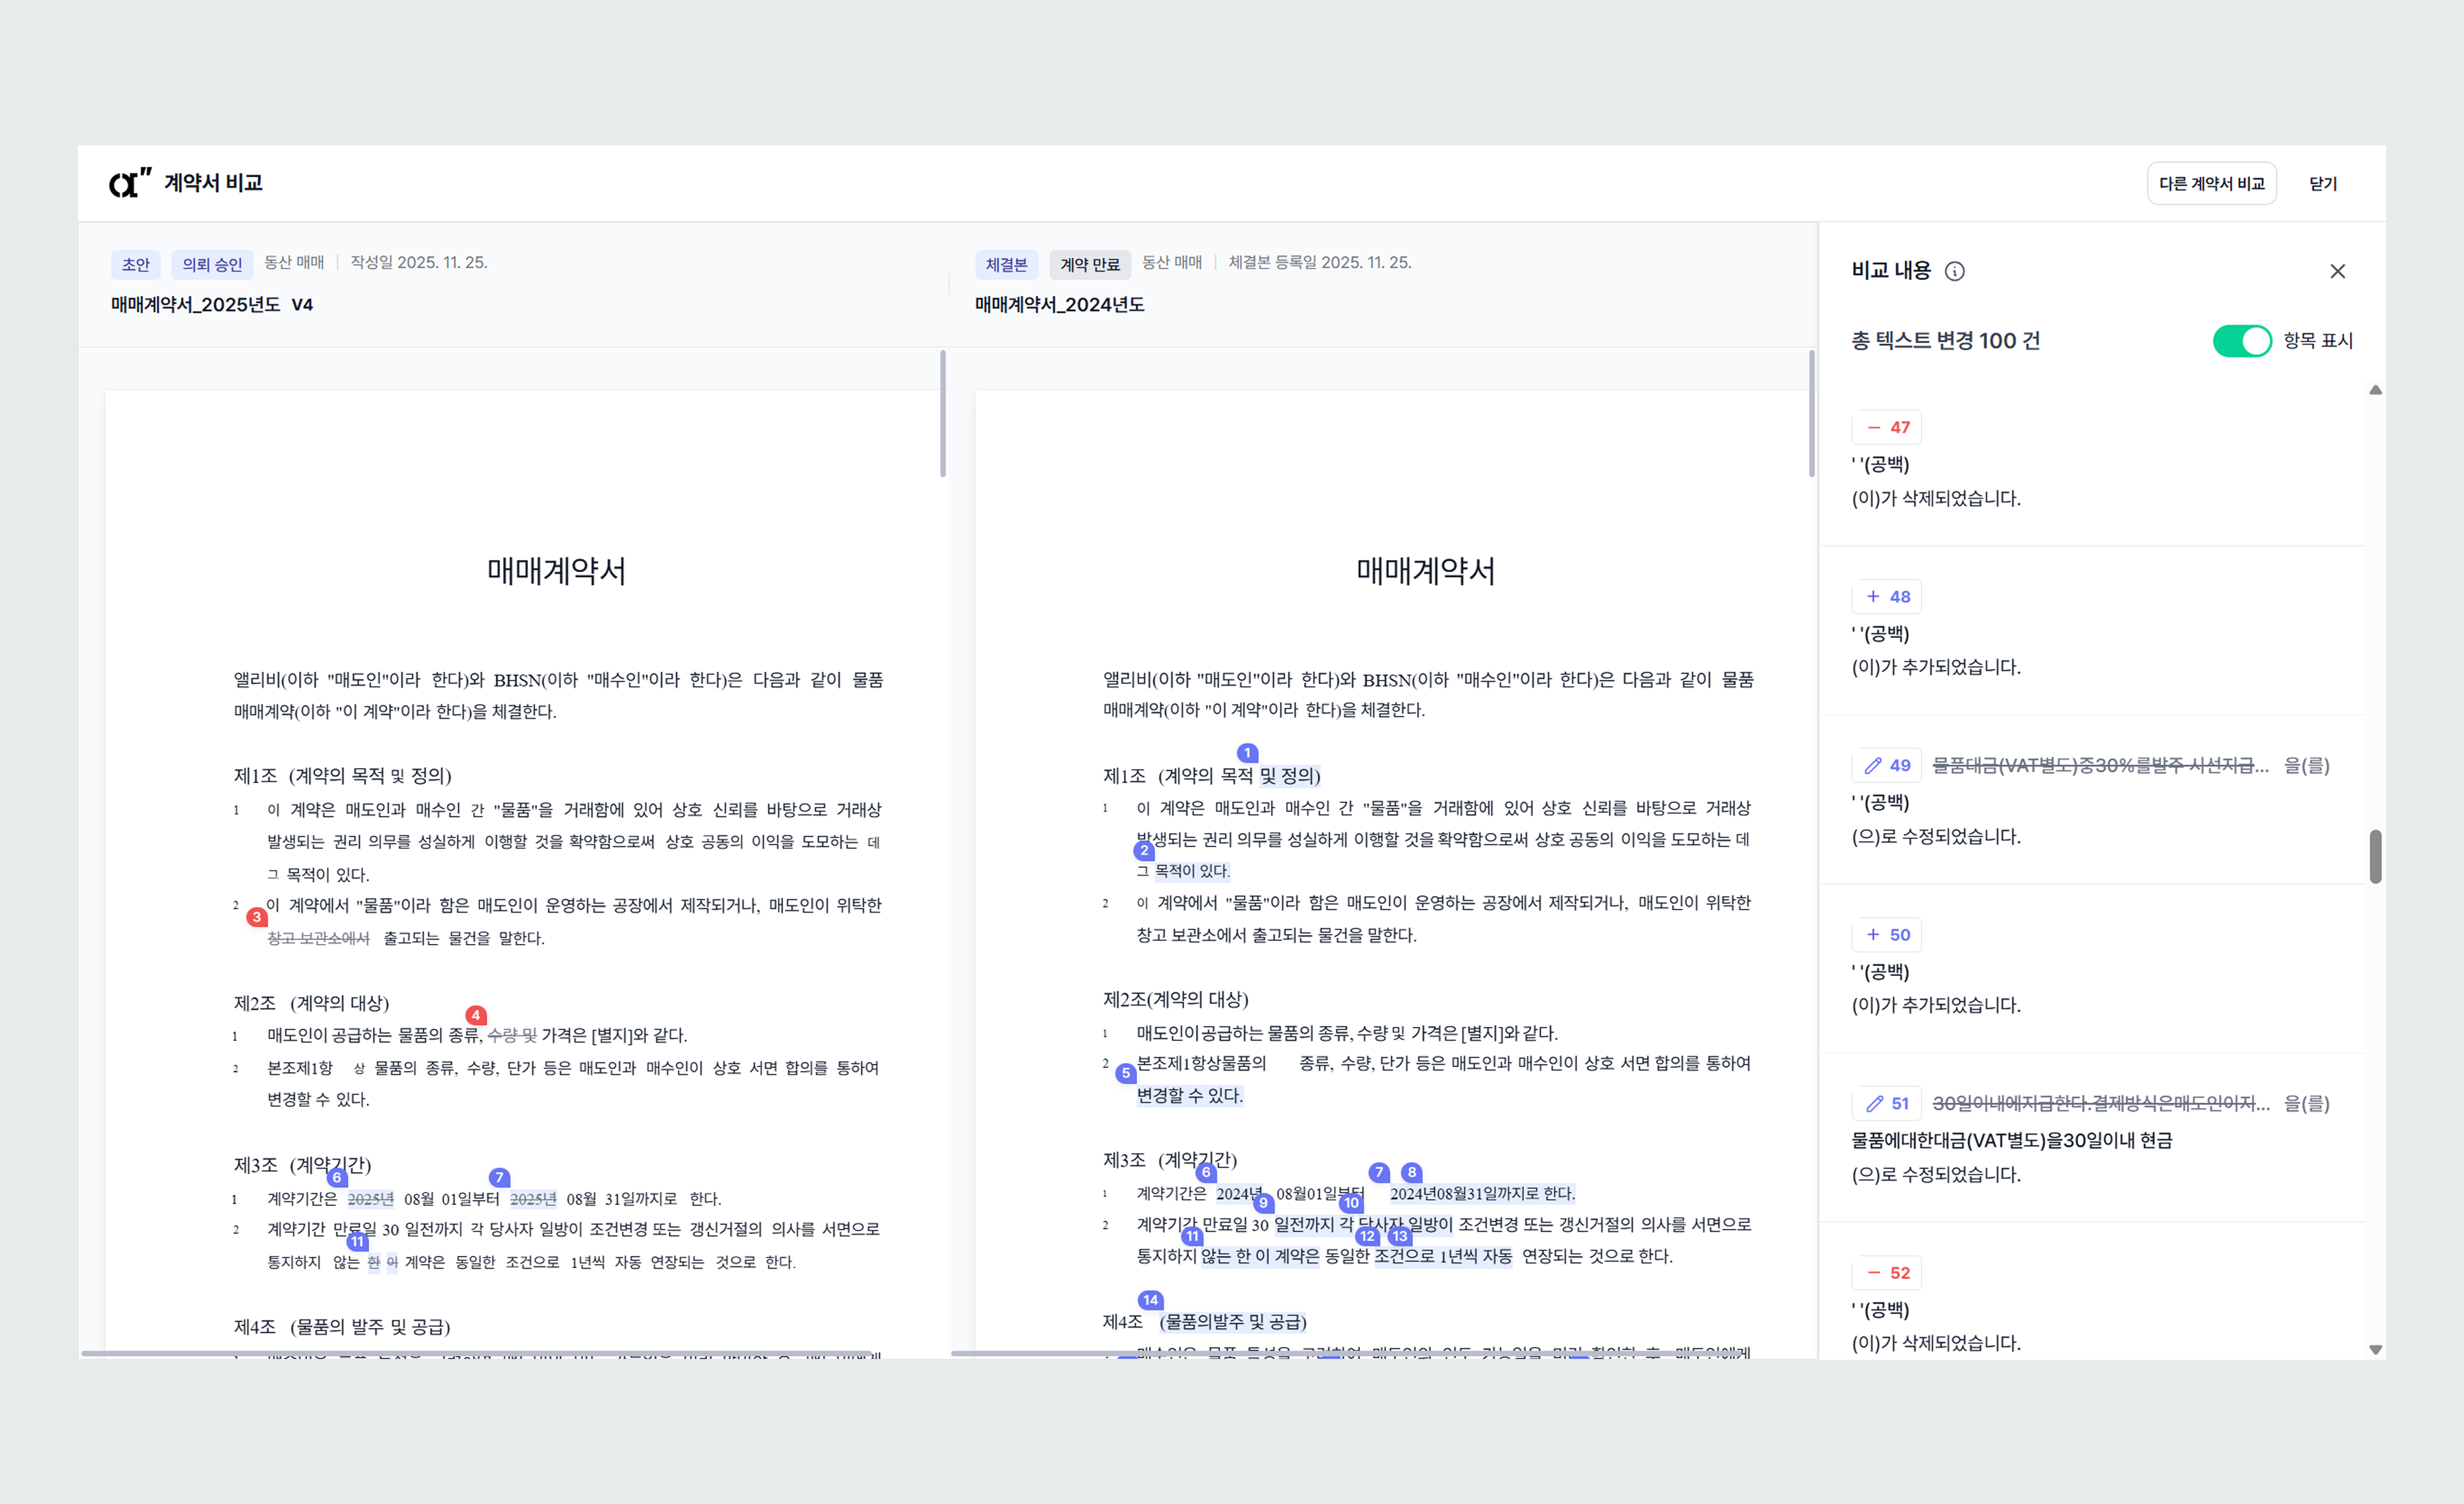Image resolution: width=2464 pixels, height=1504 pixels.
Task: Click the logo icon next to 계약서 비교
Action: tap(130, 183)
